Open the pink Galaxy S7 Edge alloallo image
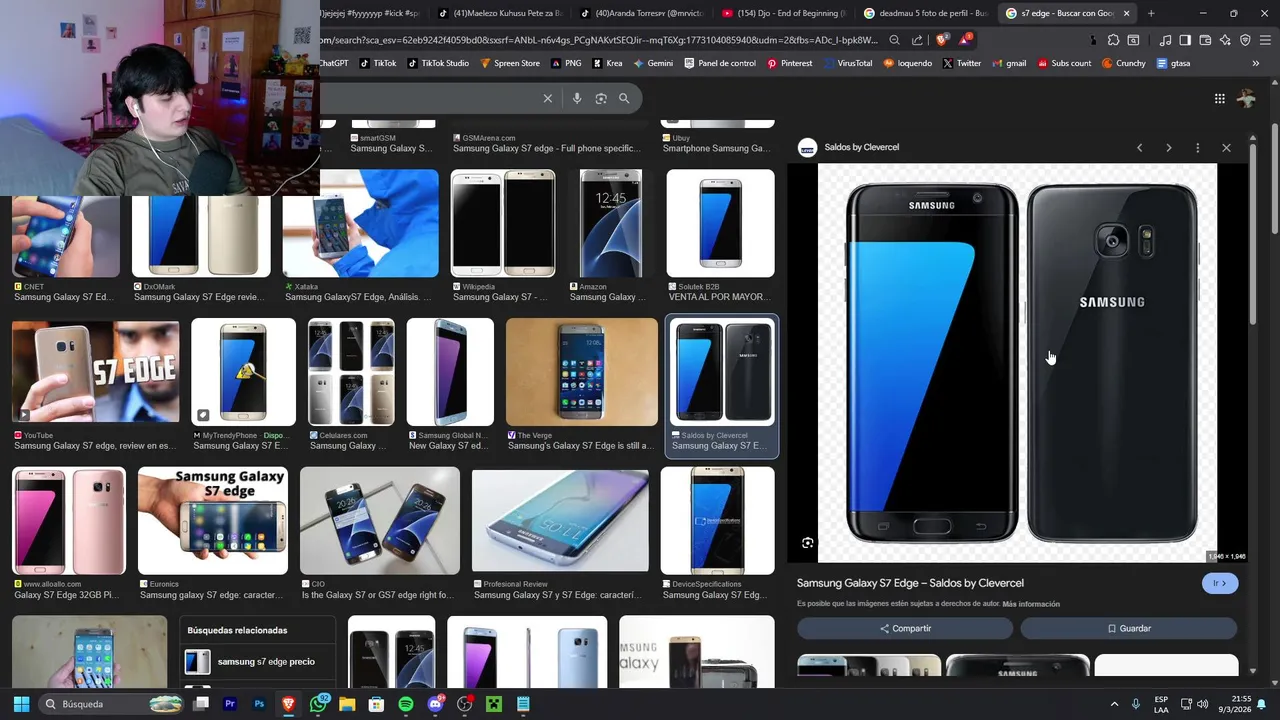 (x=69, y=521)
